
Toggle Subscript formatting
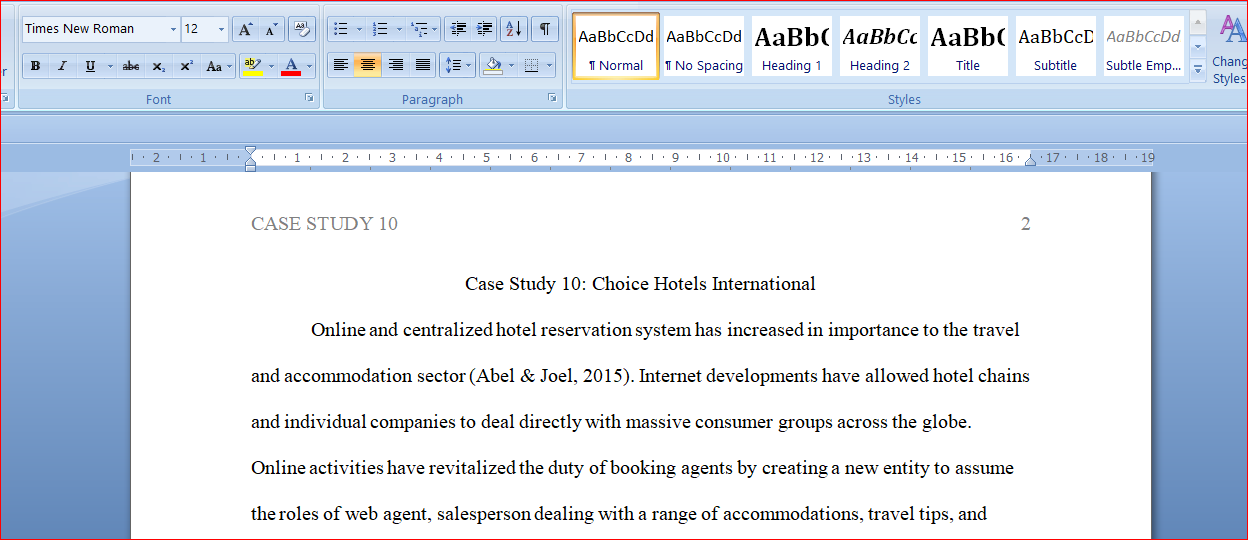click(159, 66)
